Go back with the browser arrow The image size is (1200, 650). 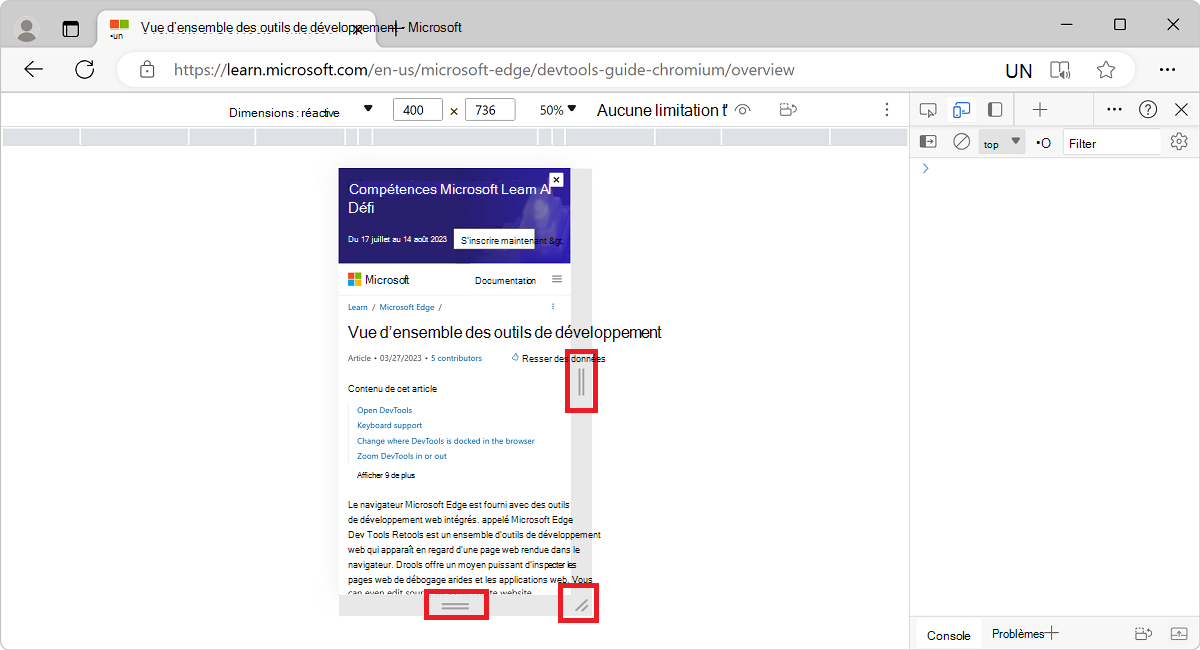pyautogui.click(x=34, y=70)
